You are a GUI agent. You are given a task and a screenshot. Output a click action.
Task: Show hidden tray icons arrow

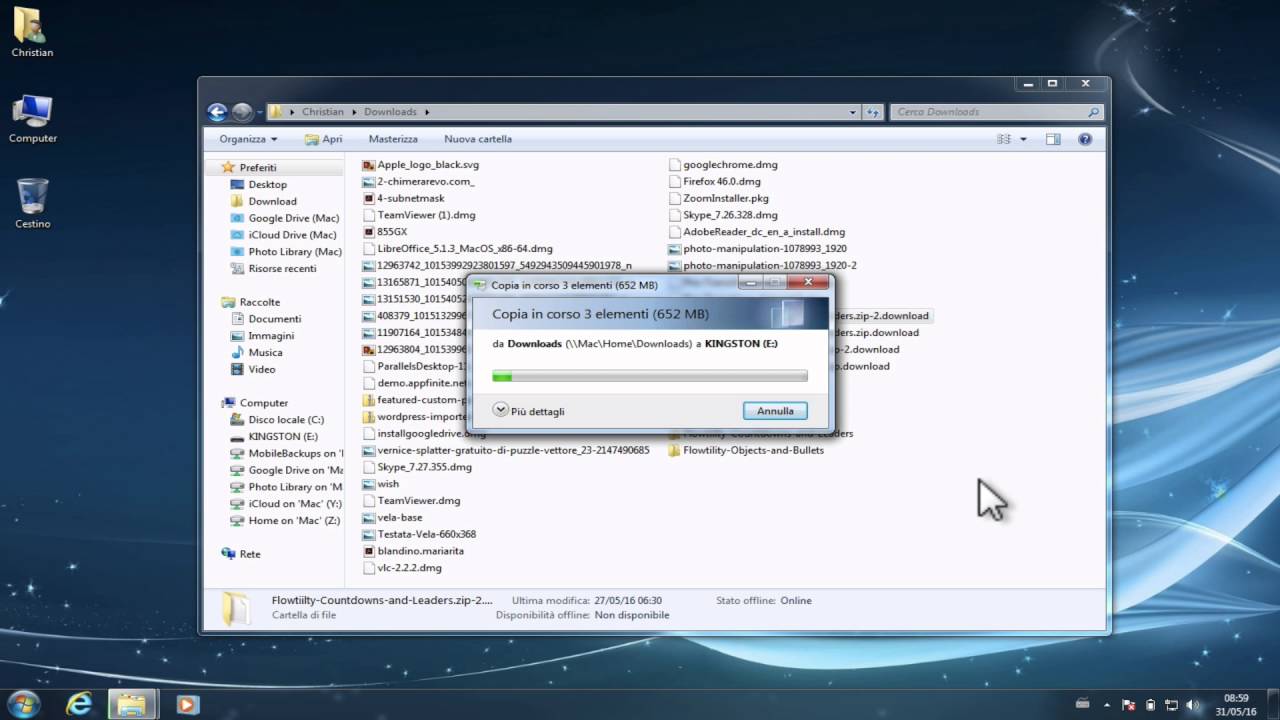pyautogui.click(x=1108, y=705)
